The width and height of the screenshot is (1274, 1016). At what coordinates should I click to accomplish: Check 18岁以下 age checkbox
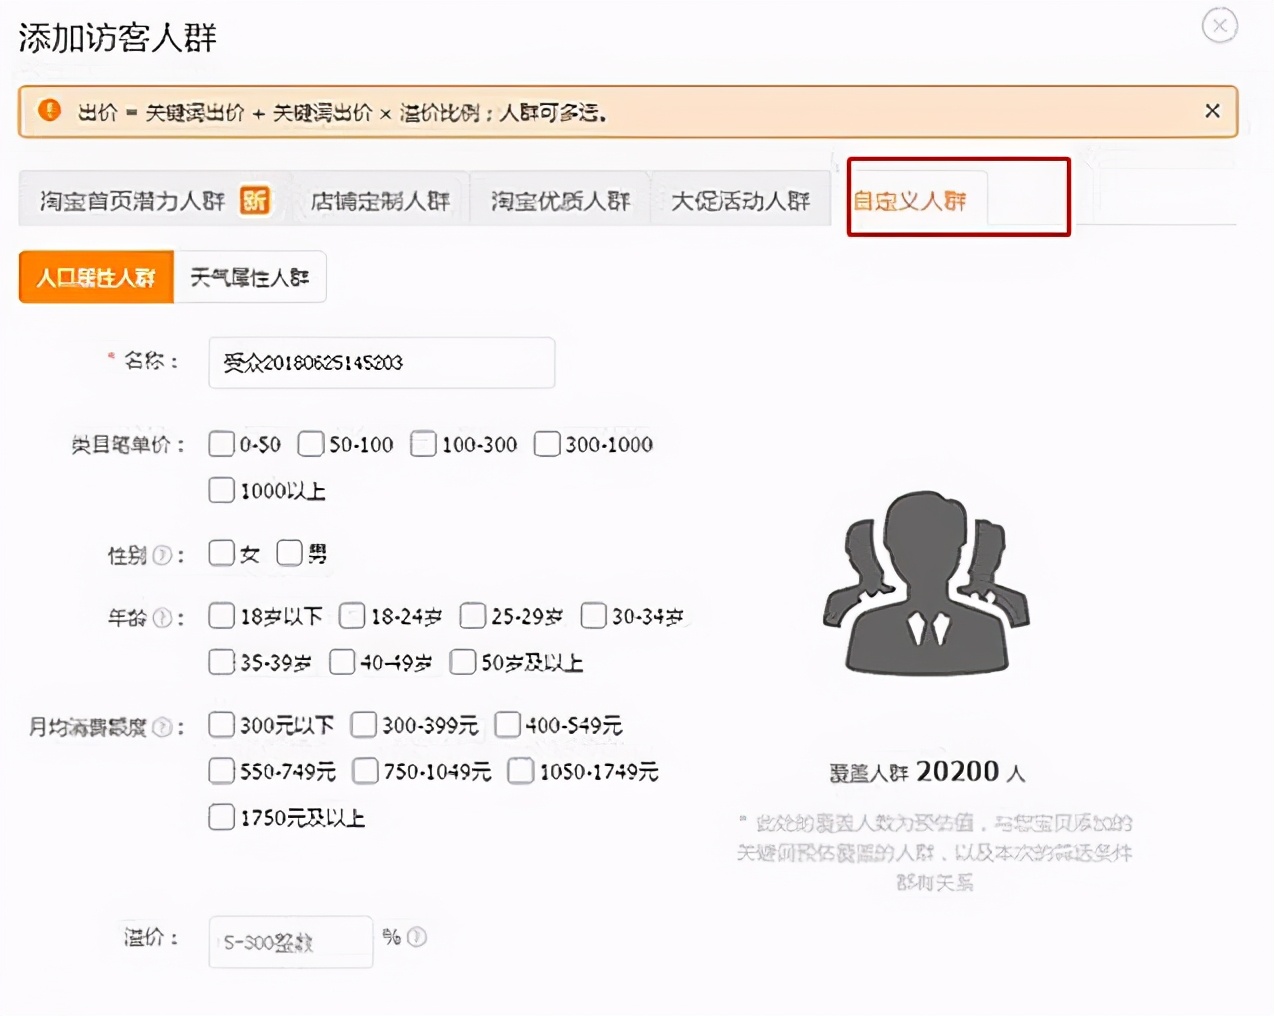pyautogui.click(x=221, y=616)
